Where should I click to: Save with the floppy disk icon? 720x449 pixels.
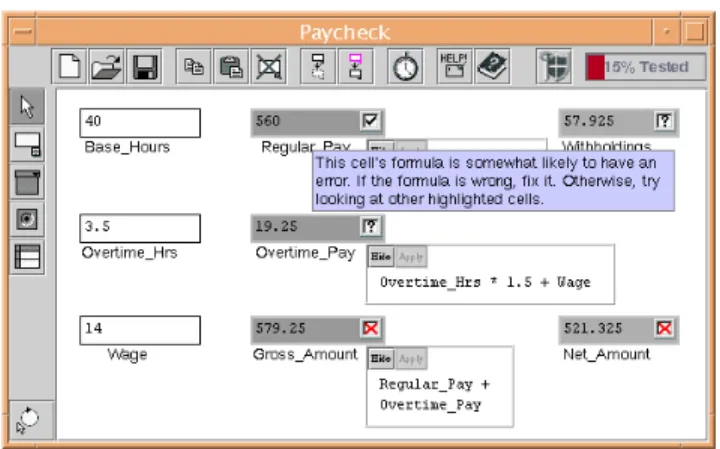pos(144,67)
